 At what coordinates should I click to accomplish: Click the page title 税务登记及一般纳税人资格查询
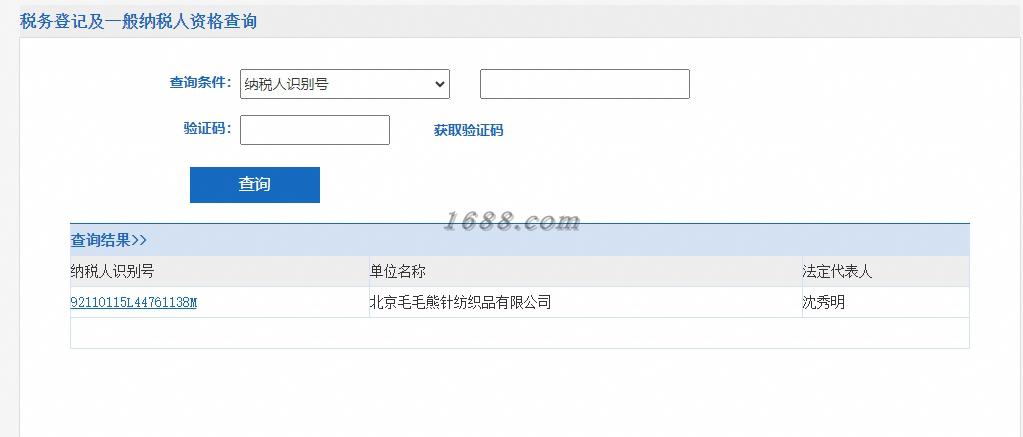click(138, 21)
